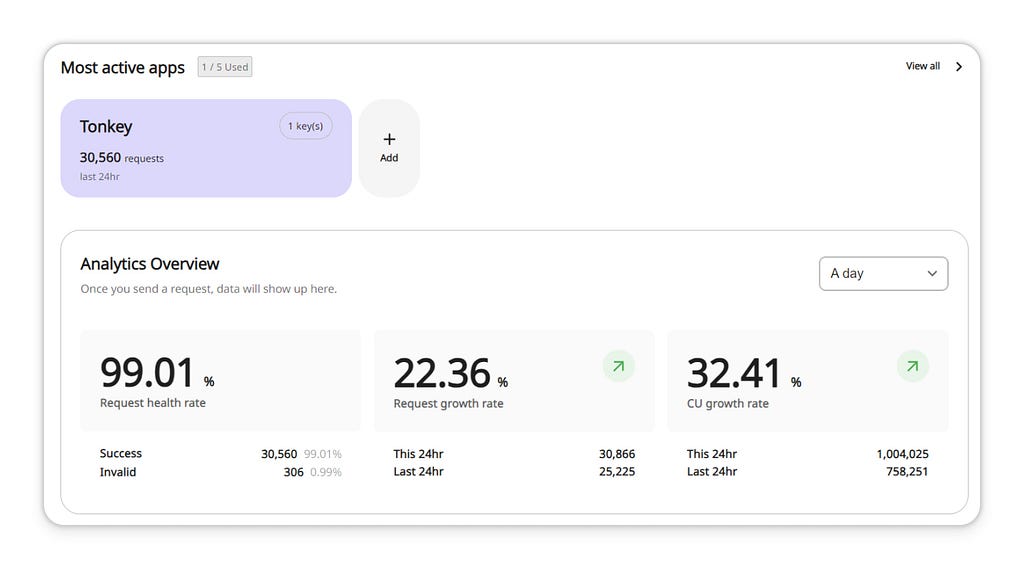Select the 99.01% Request health rate card
Image resolution: width=1024 pixels, height=569 pixels.
(x=221, y=380)
